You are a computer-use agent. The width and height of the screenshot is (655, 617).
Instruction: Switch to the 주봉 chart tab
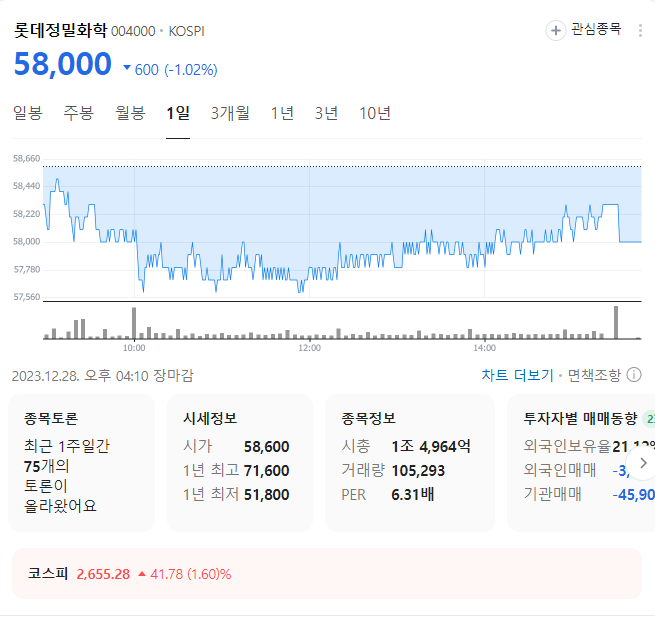coord(79,113)
